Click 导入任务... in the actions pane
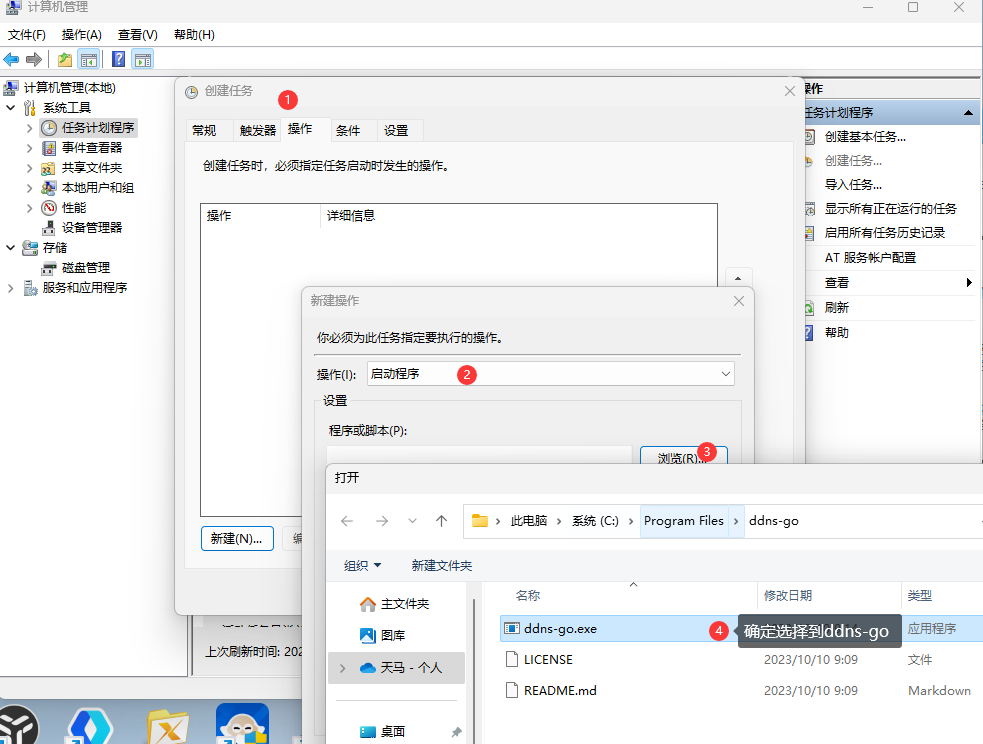 point(853,185)
